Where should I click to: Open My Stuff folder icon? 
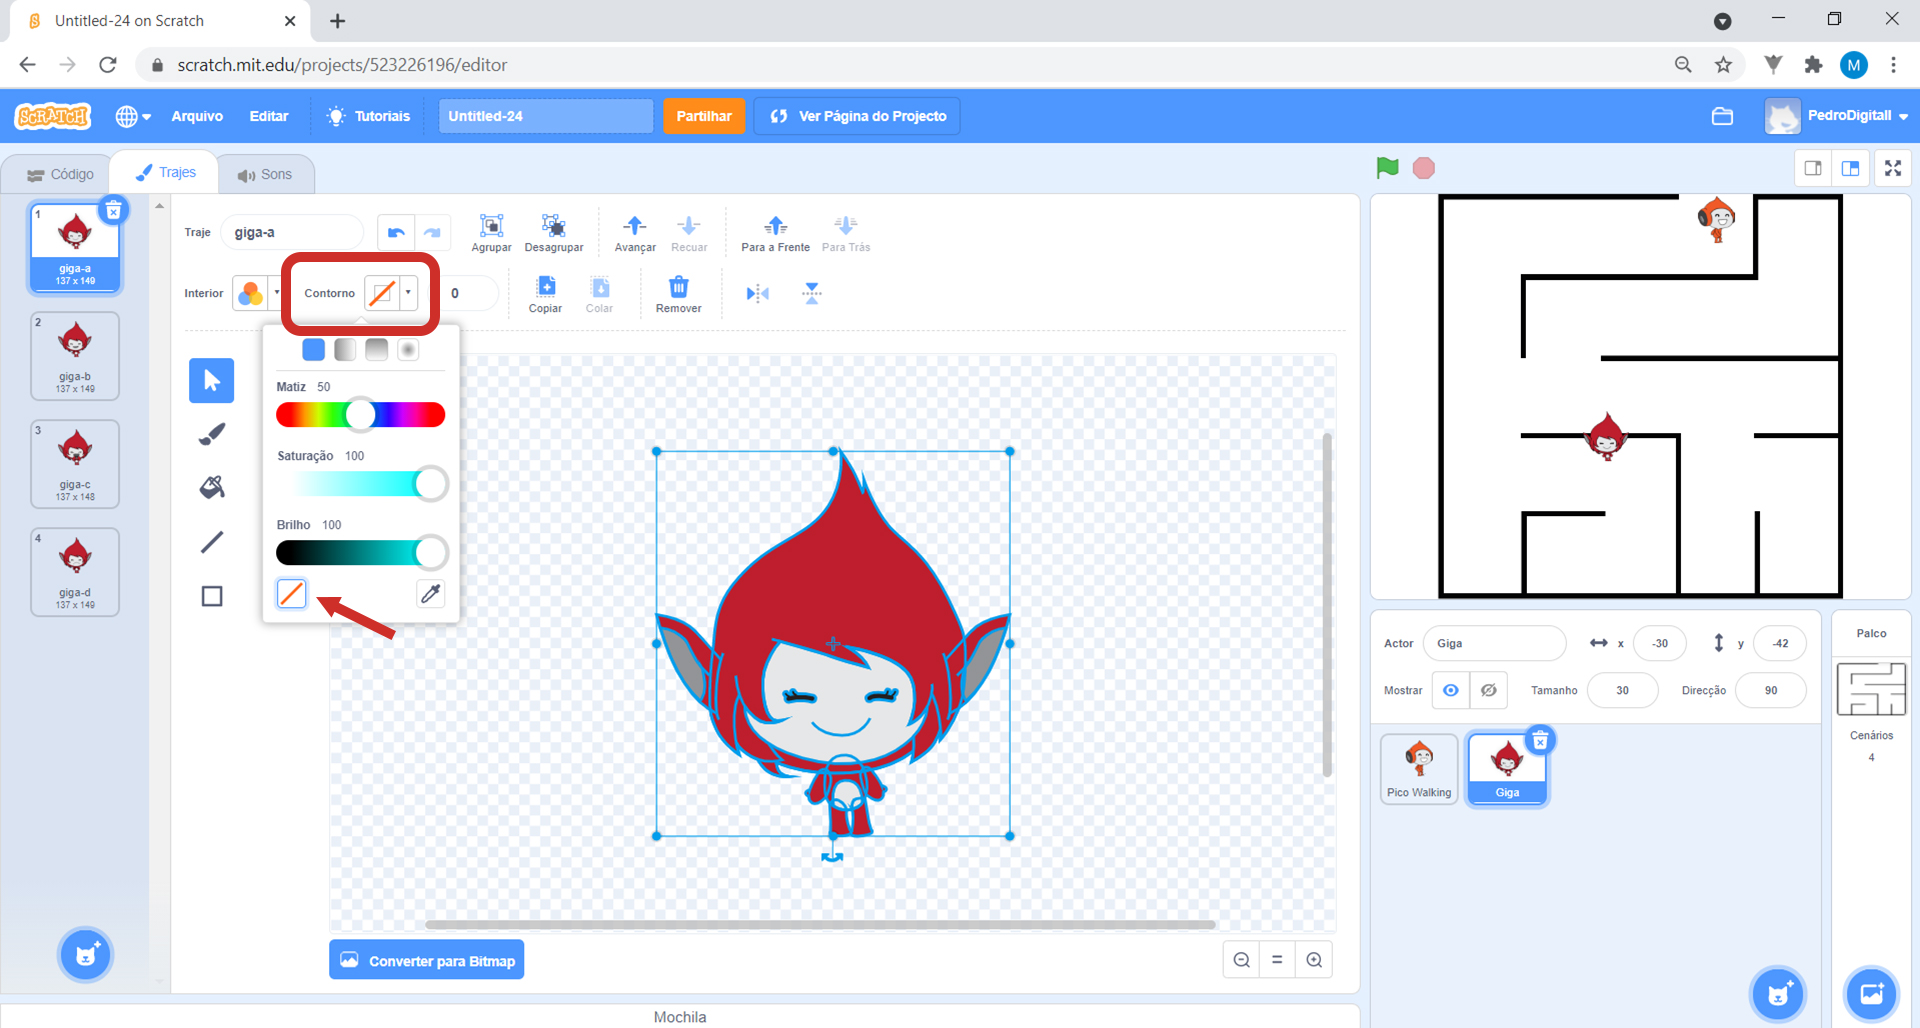1722,116
